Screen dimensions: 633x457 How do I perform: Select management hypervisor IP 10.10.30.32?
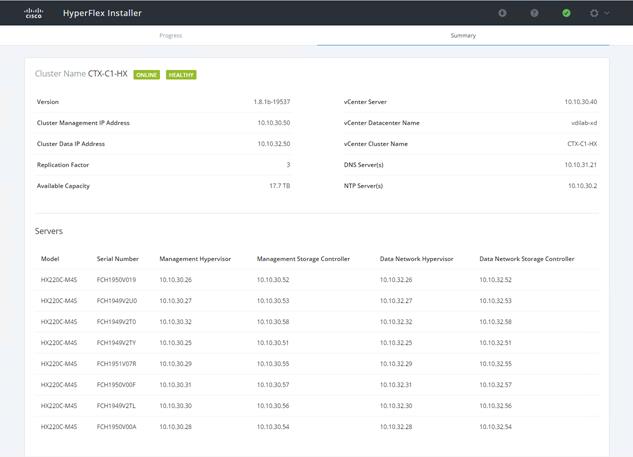175,322
